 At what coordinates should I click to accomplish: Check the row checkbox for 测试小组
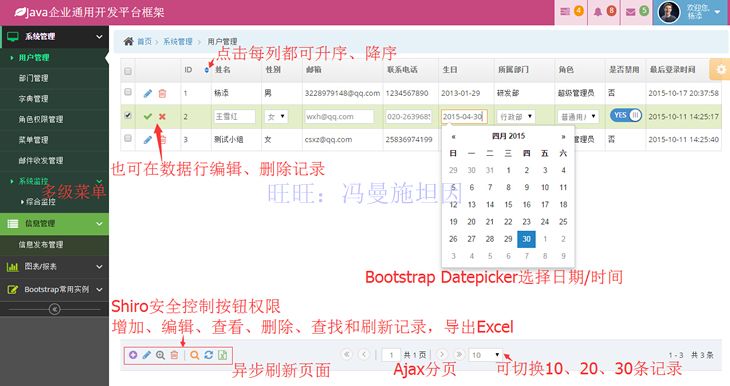click(128, 138)
